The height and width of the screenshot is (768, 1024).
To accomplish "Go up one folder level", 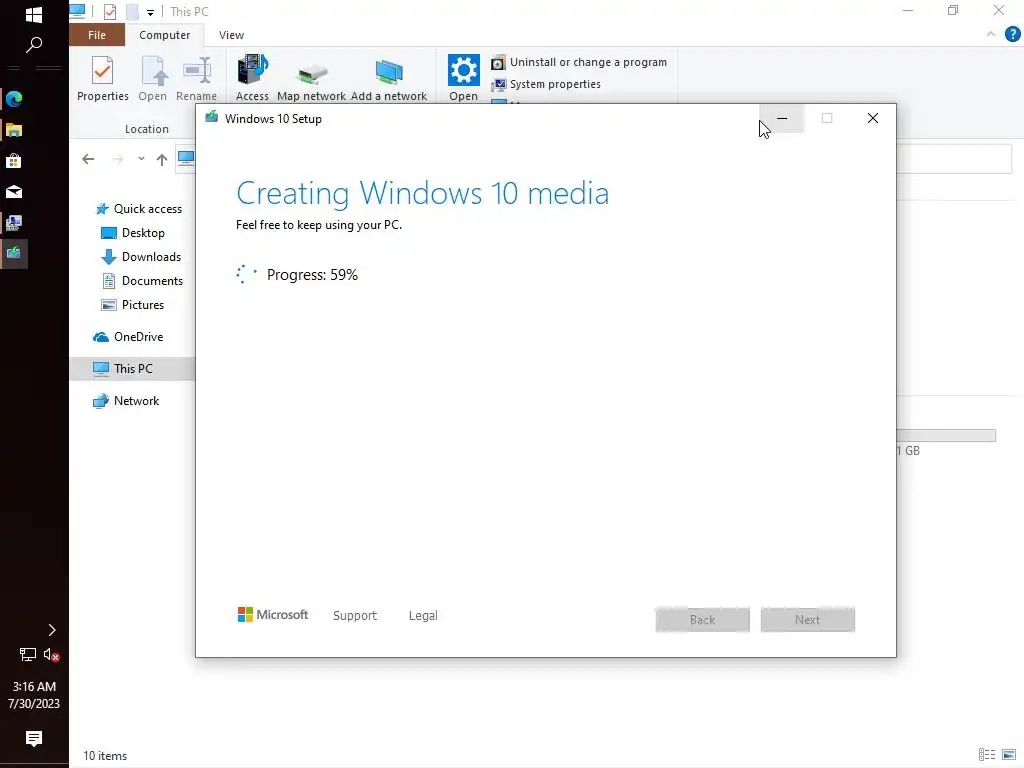I will (162, 159).
